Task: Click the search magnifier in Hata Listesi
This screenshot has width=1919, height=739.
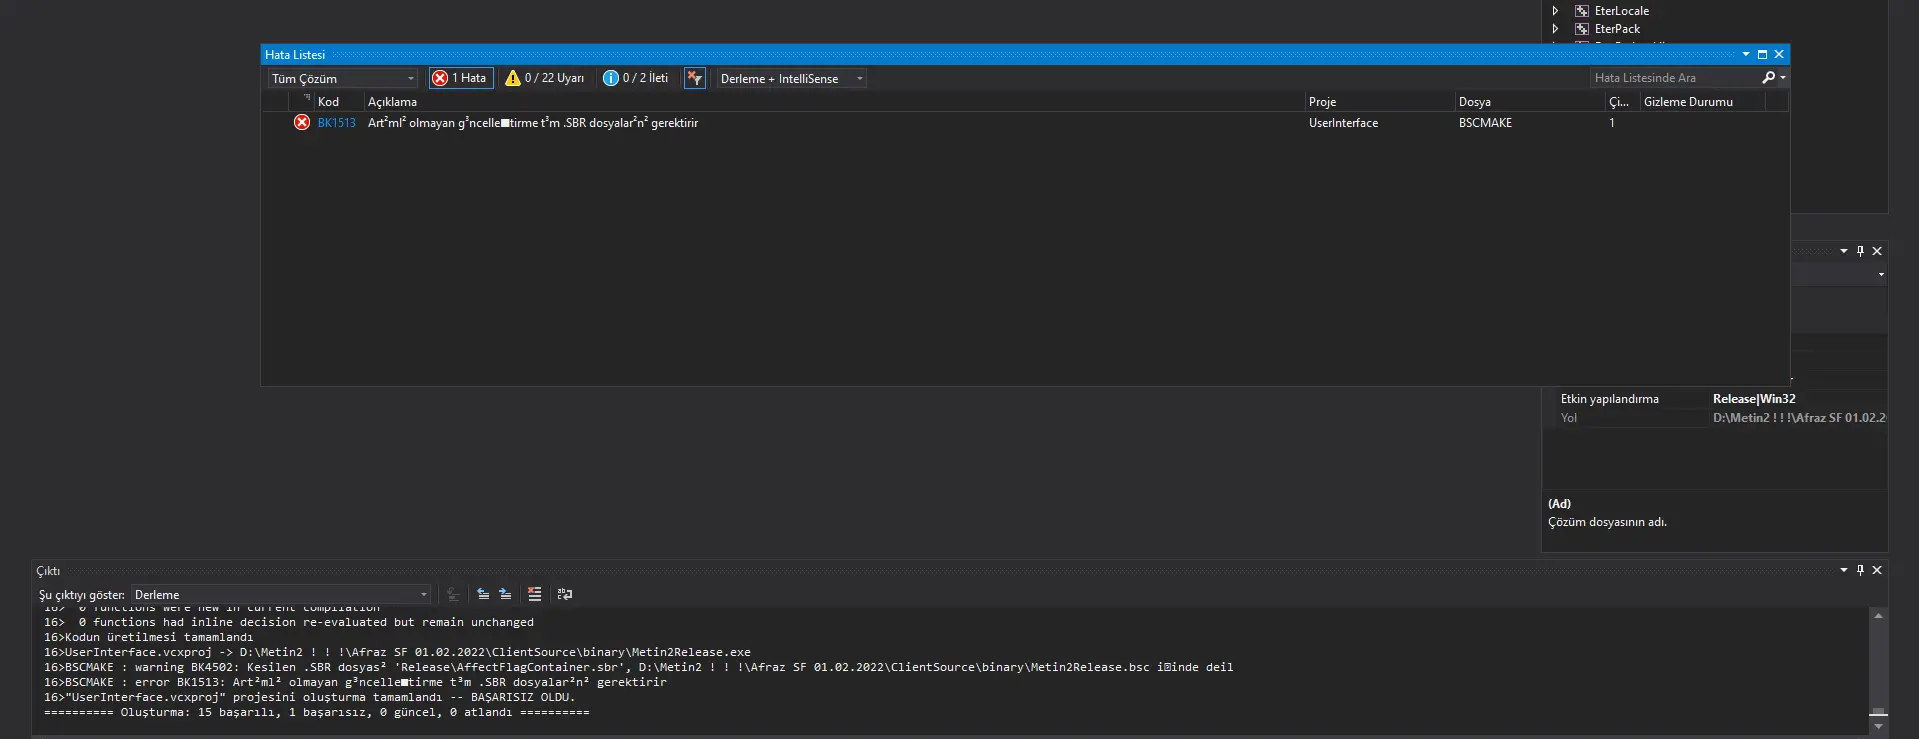Action: click(1768, 78)
